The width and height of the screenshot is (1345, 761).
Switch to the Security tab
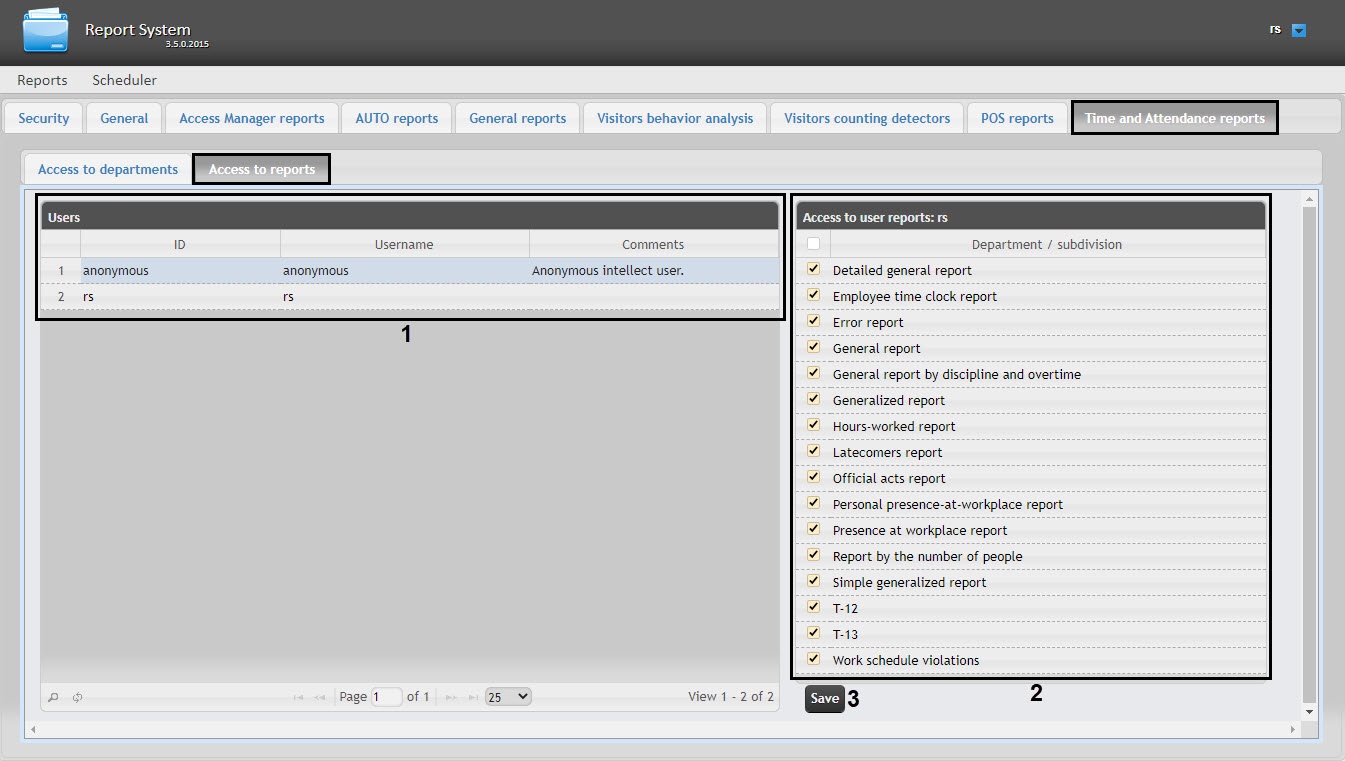pos(44,118)
